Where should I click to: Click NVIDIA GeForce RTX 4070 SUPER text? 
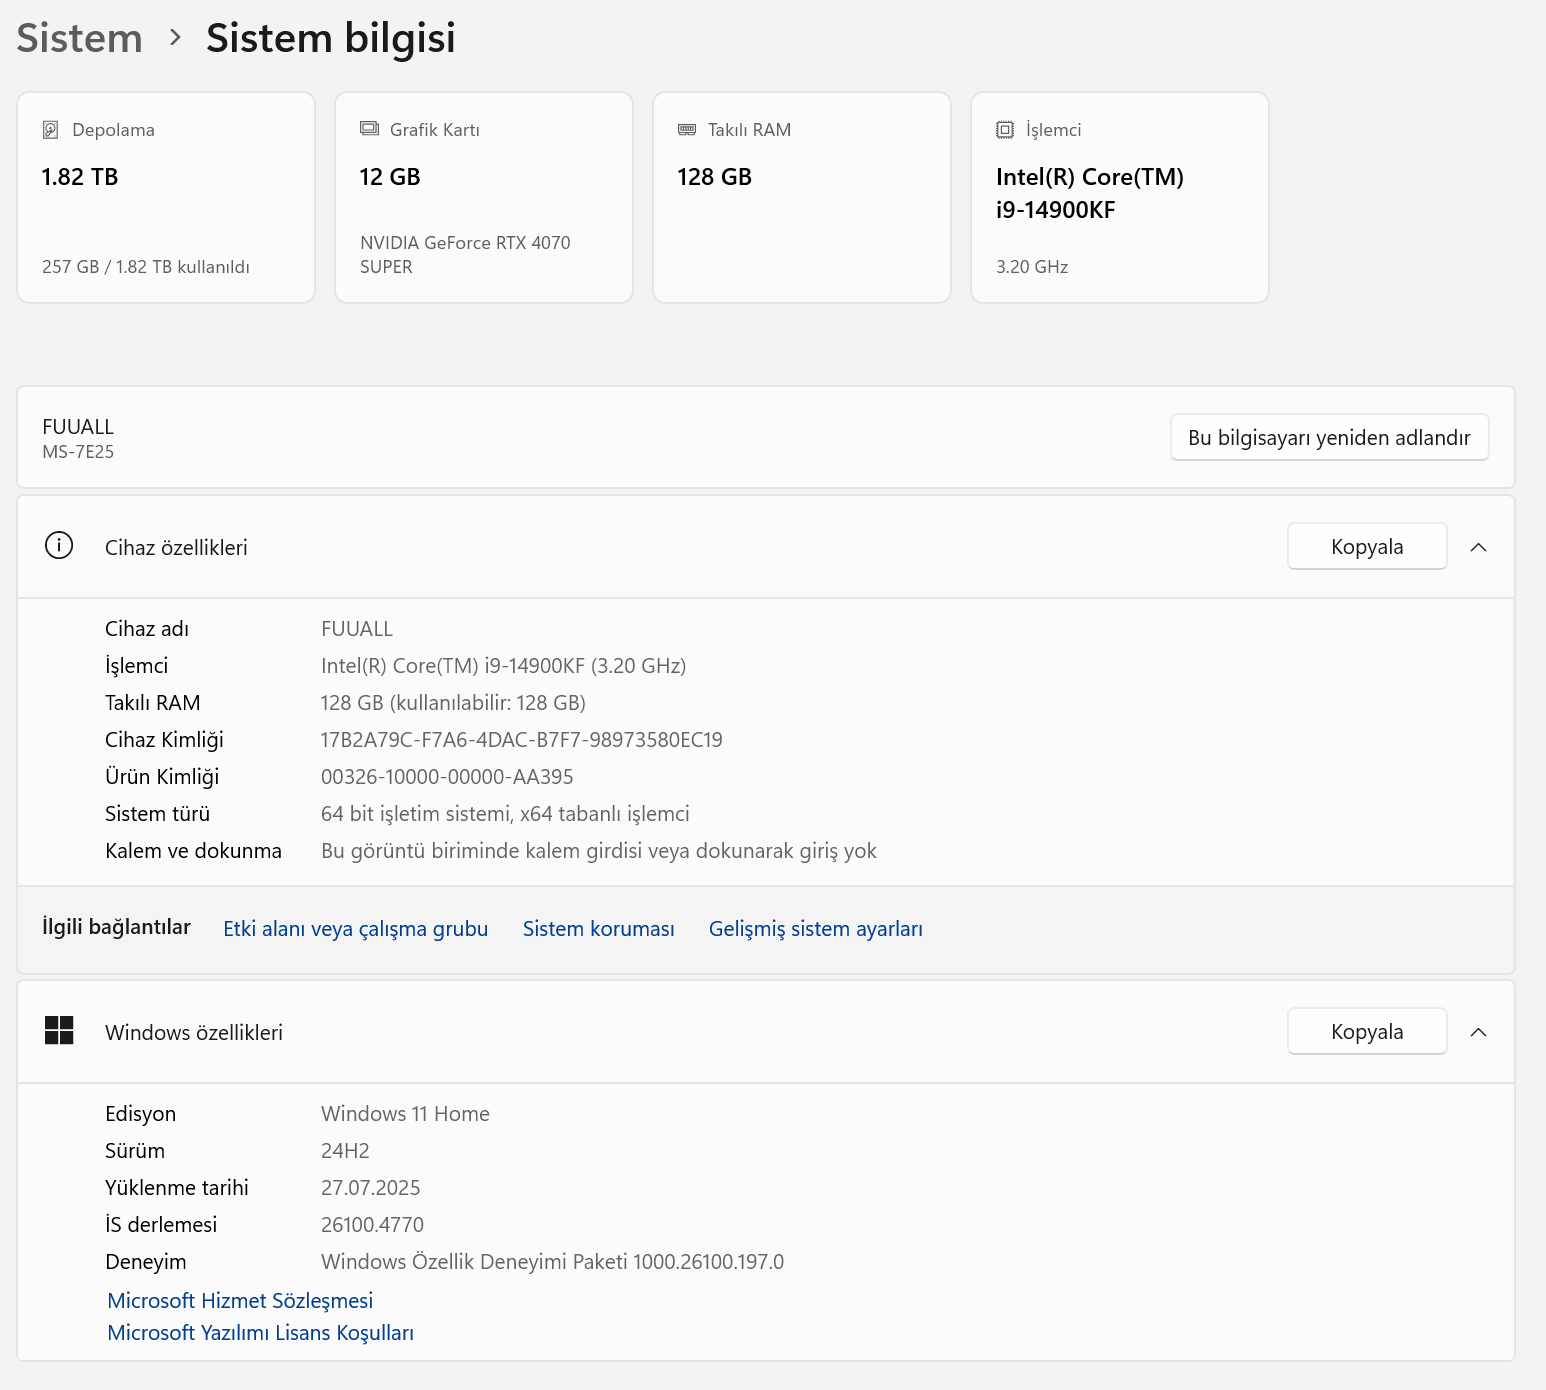click(x=465, y=255)
